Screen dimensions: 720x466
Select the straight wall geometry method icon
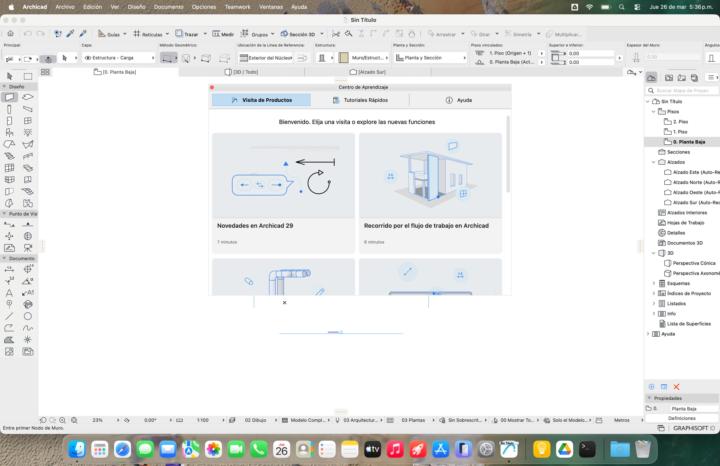169,58
